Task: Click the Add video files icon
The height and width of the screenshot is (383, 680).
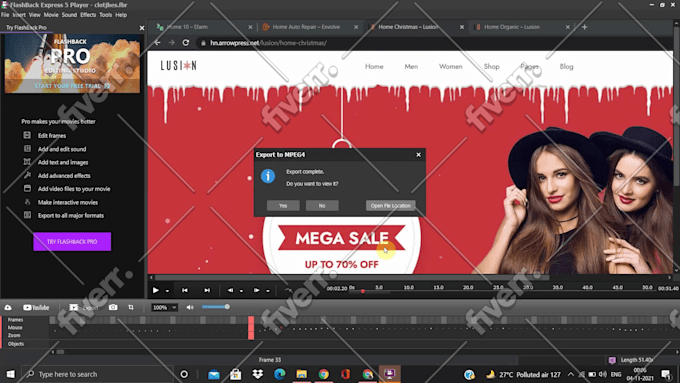Action: (x=27, y=188)
